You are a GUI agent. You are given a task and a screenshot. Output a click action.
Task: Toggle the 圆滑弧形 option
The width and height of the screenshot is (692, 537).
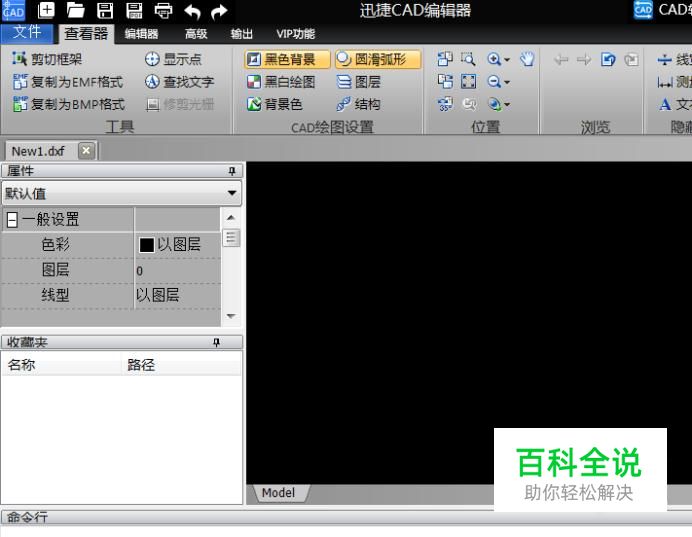pyautogui.click(x=378, y=59)
